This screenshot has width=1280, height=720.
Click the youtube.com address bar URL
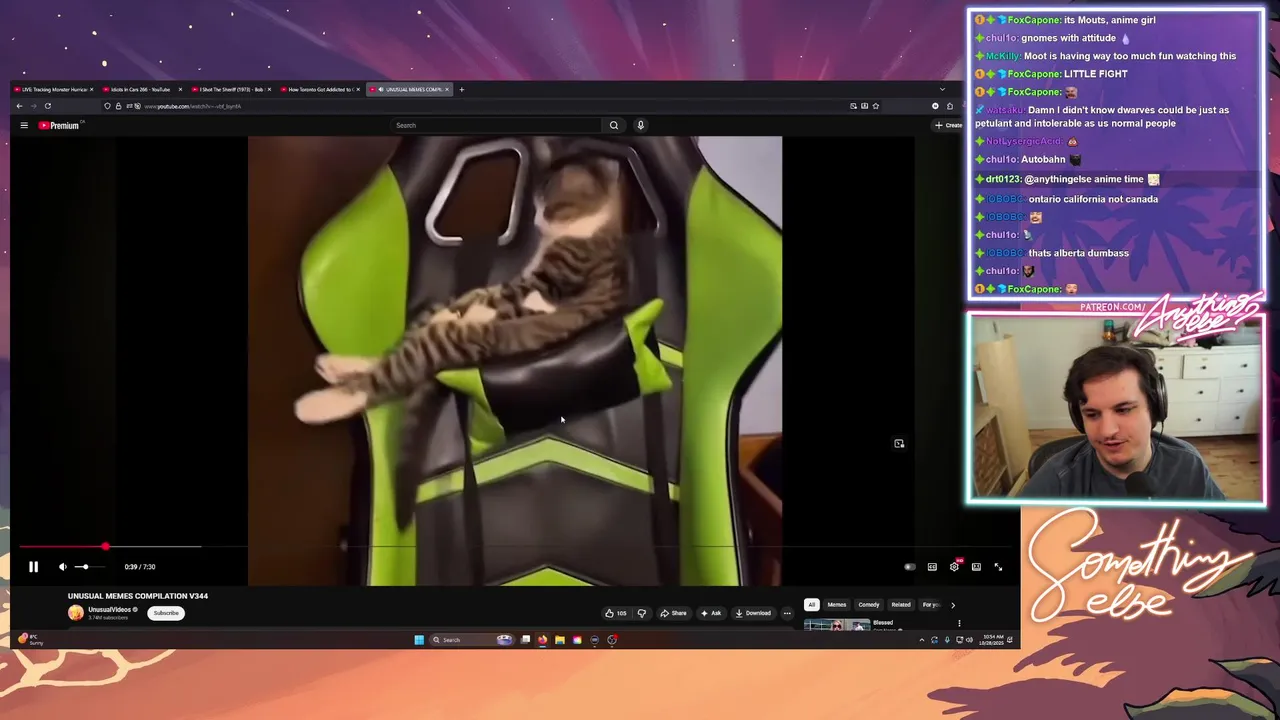pyautogui.click(x=192, y=106)
